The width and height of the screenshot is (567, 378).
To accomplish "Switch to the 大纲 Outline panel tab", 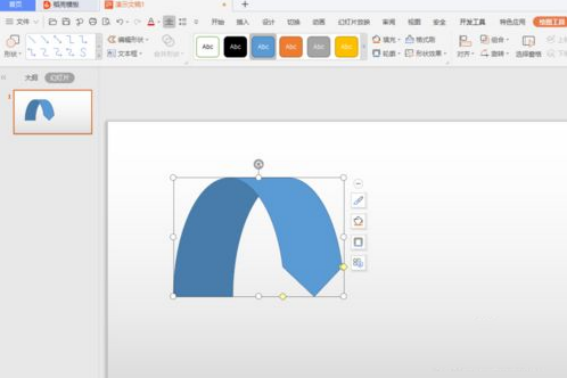I will tap(31, 78).
